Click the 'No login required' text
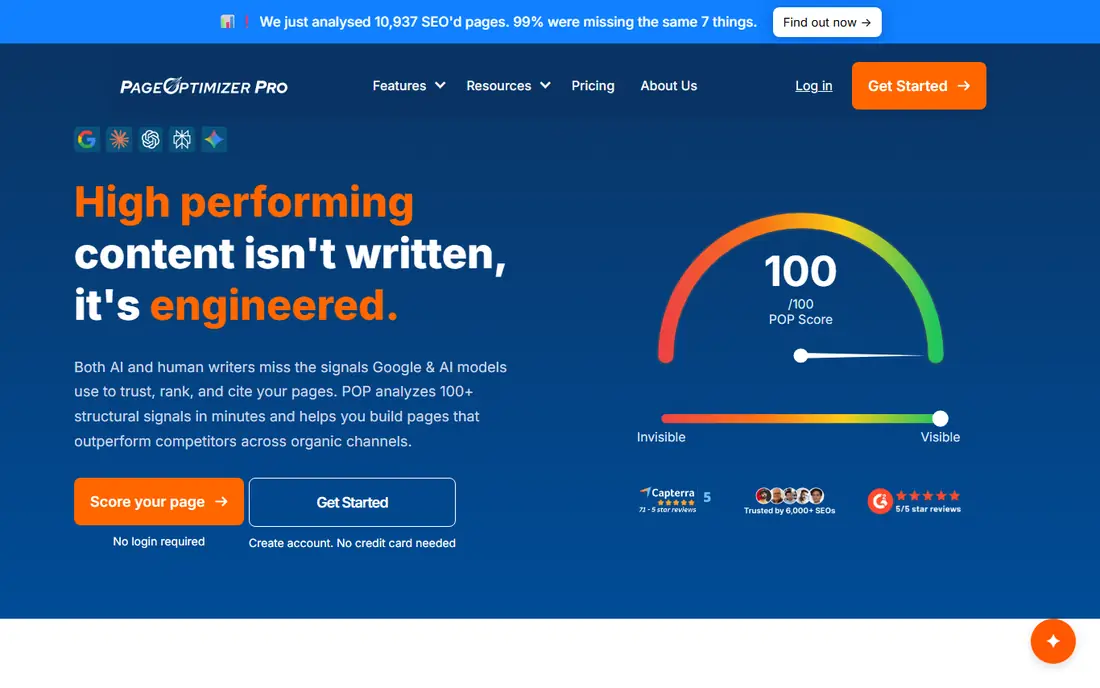 [159, 541]
